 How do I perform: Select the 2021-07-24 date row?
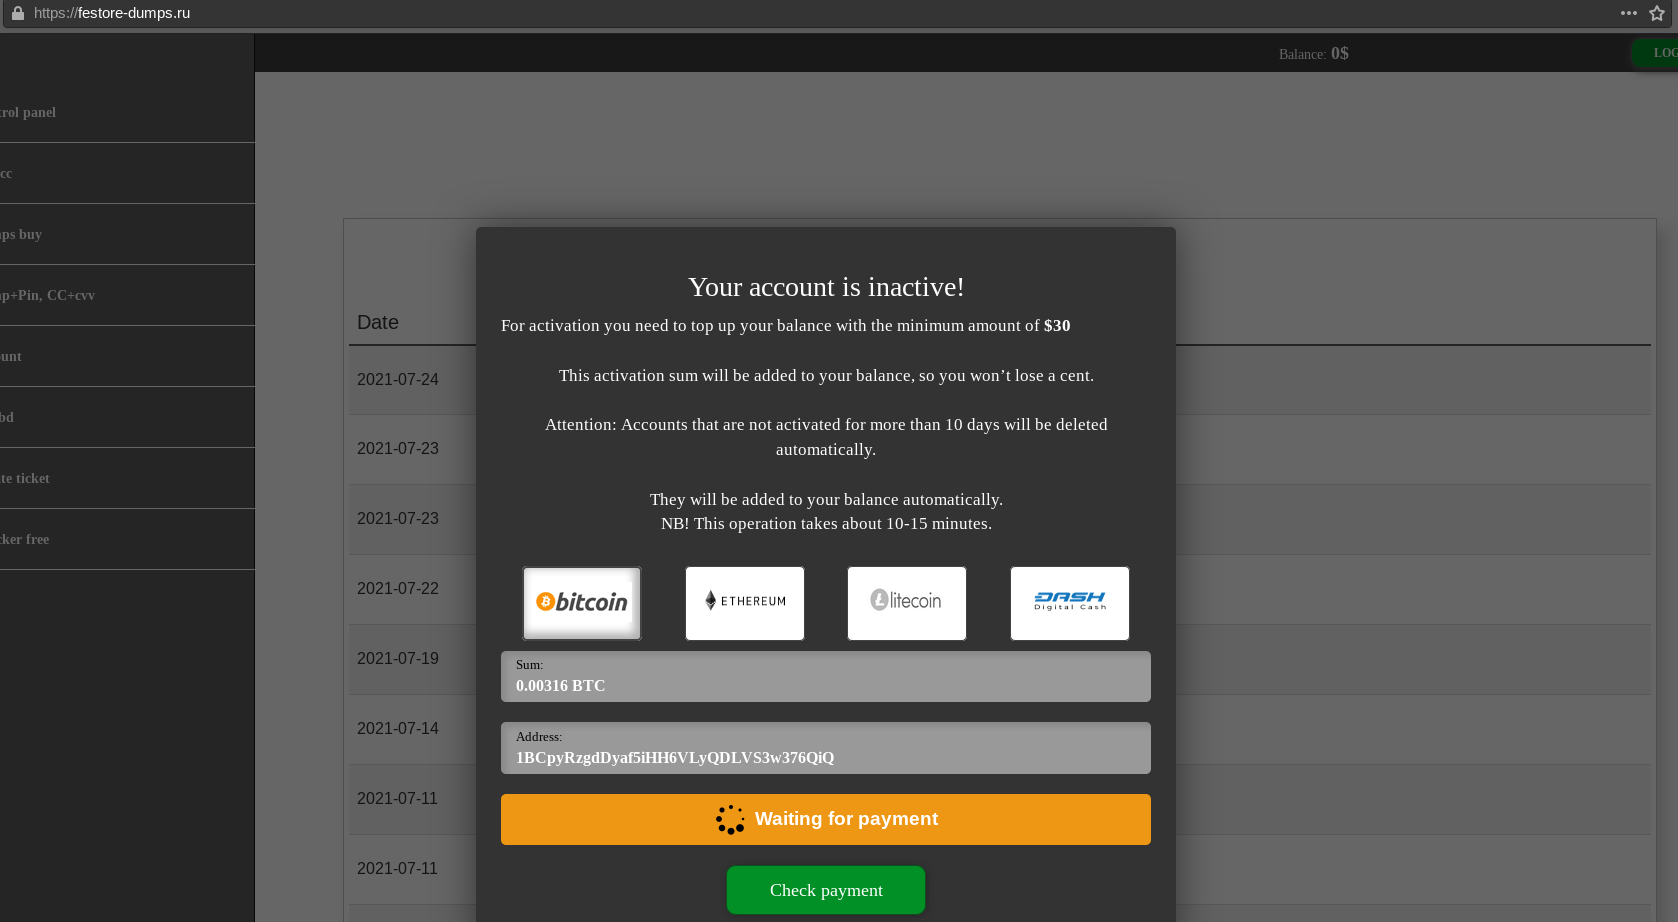[398, 379]
